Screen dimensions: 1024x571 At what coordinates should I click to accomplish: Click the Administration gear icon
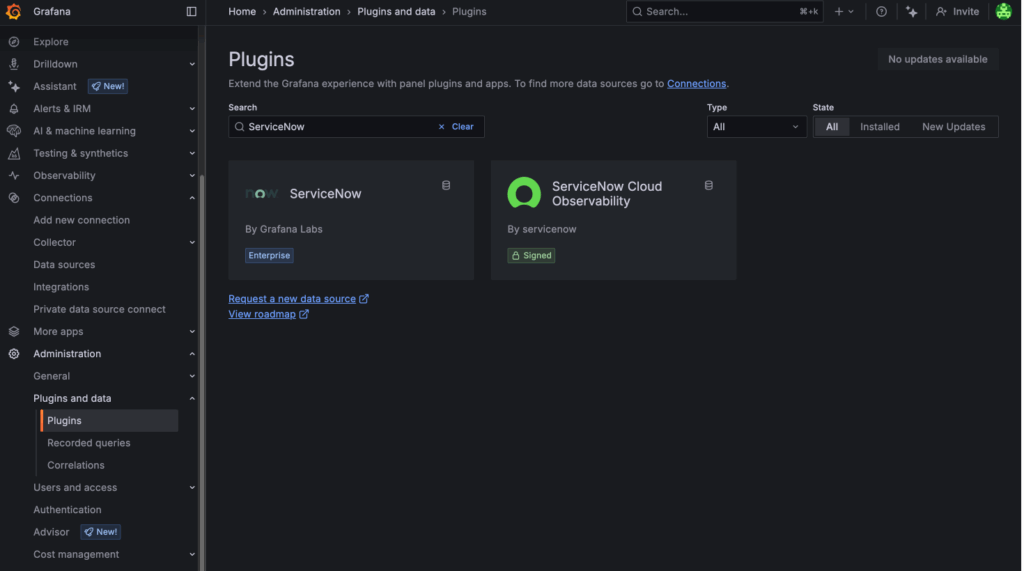[14, 353]
